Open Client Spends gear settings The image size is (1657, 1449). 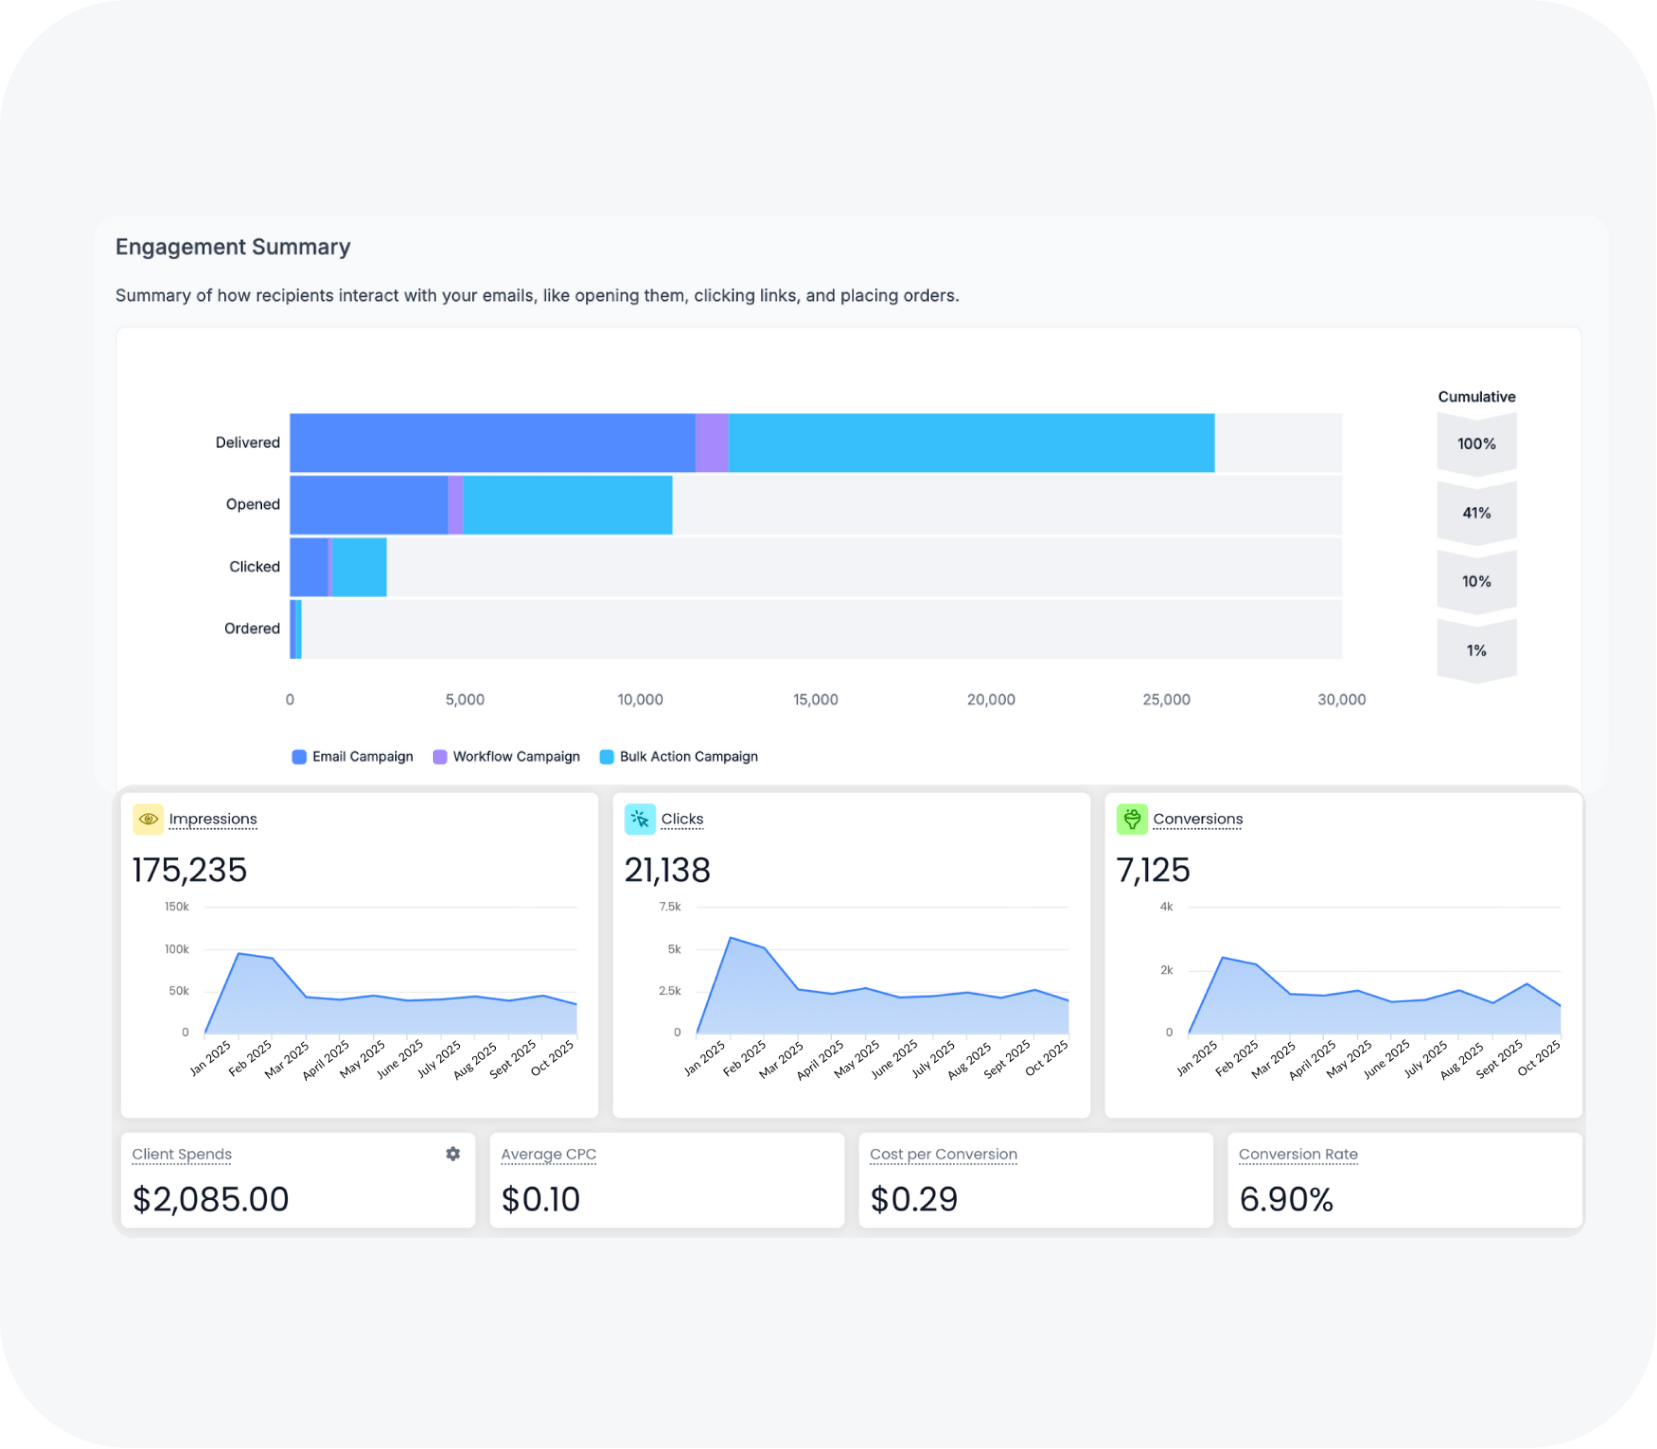(453, 1154)
